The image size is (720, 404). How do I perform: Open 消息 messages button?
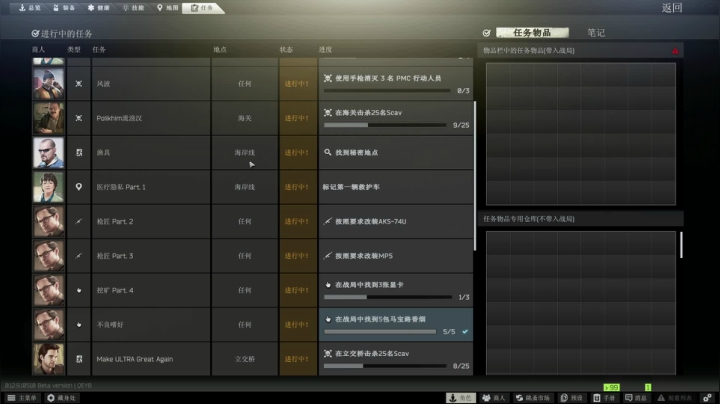pos(636,398)
